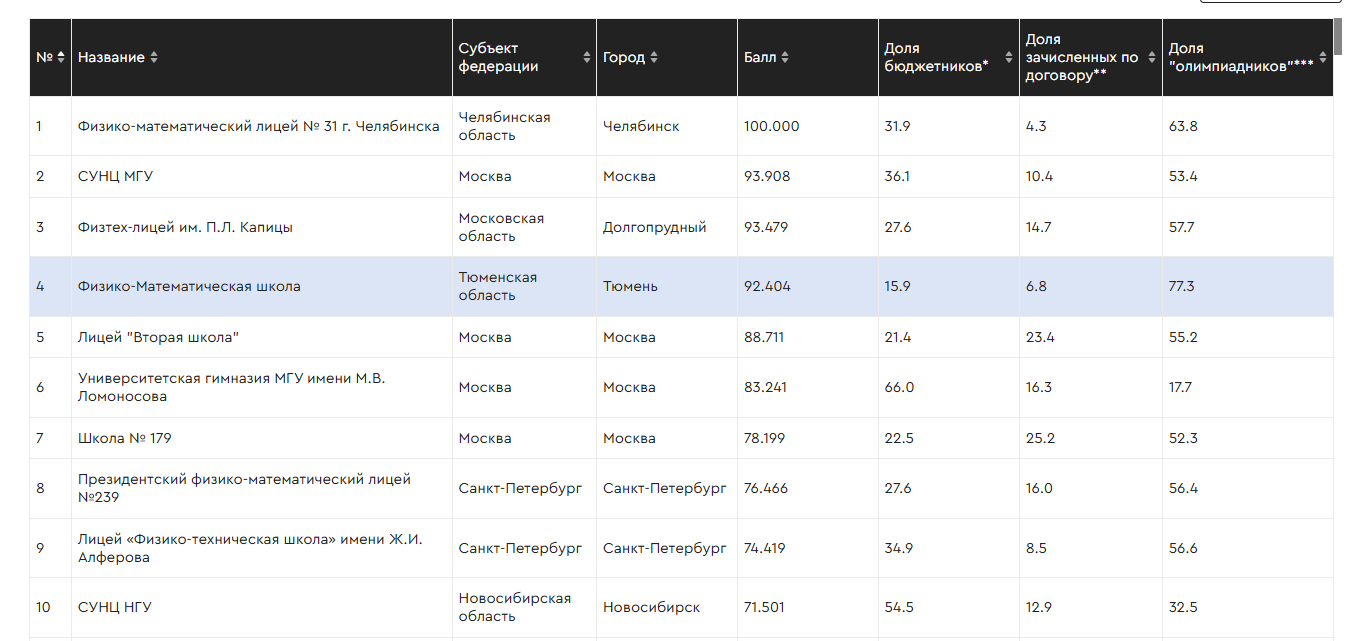Screen dimensions: 1348x641
Task: Click score value 83.241
Action: [765, 387]
